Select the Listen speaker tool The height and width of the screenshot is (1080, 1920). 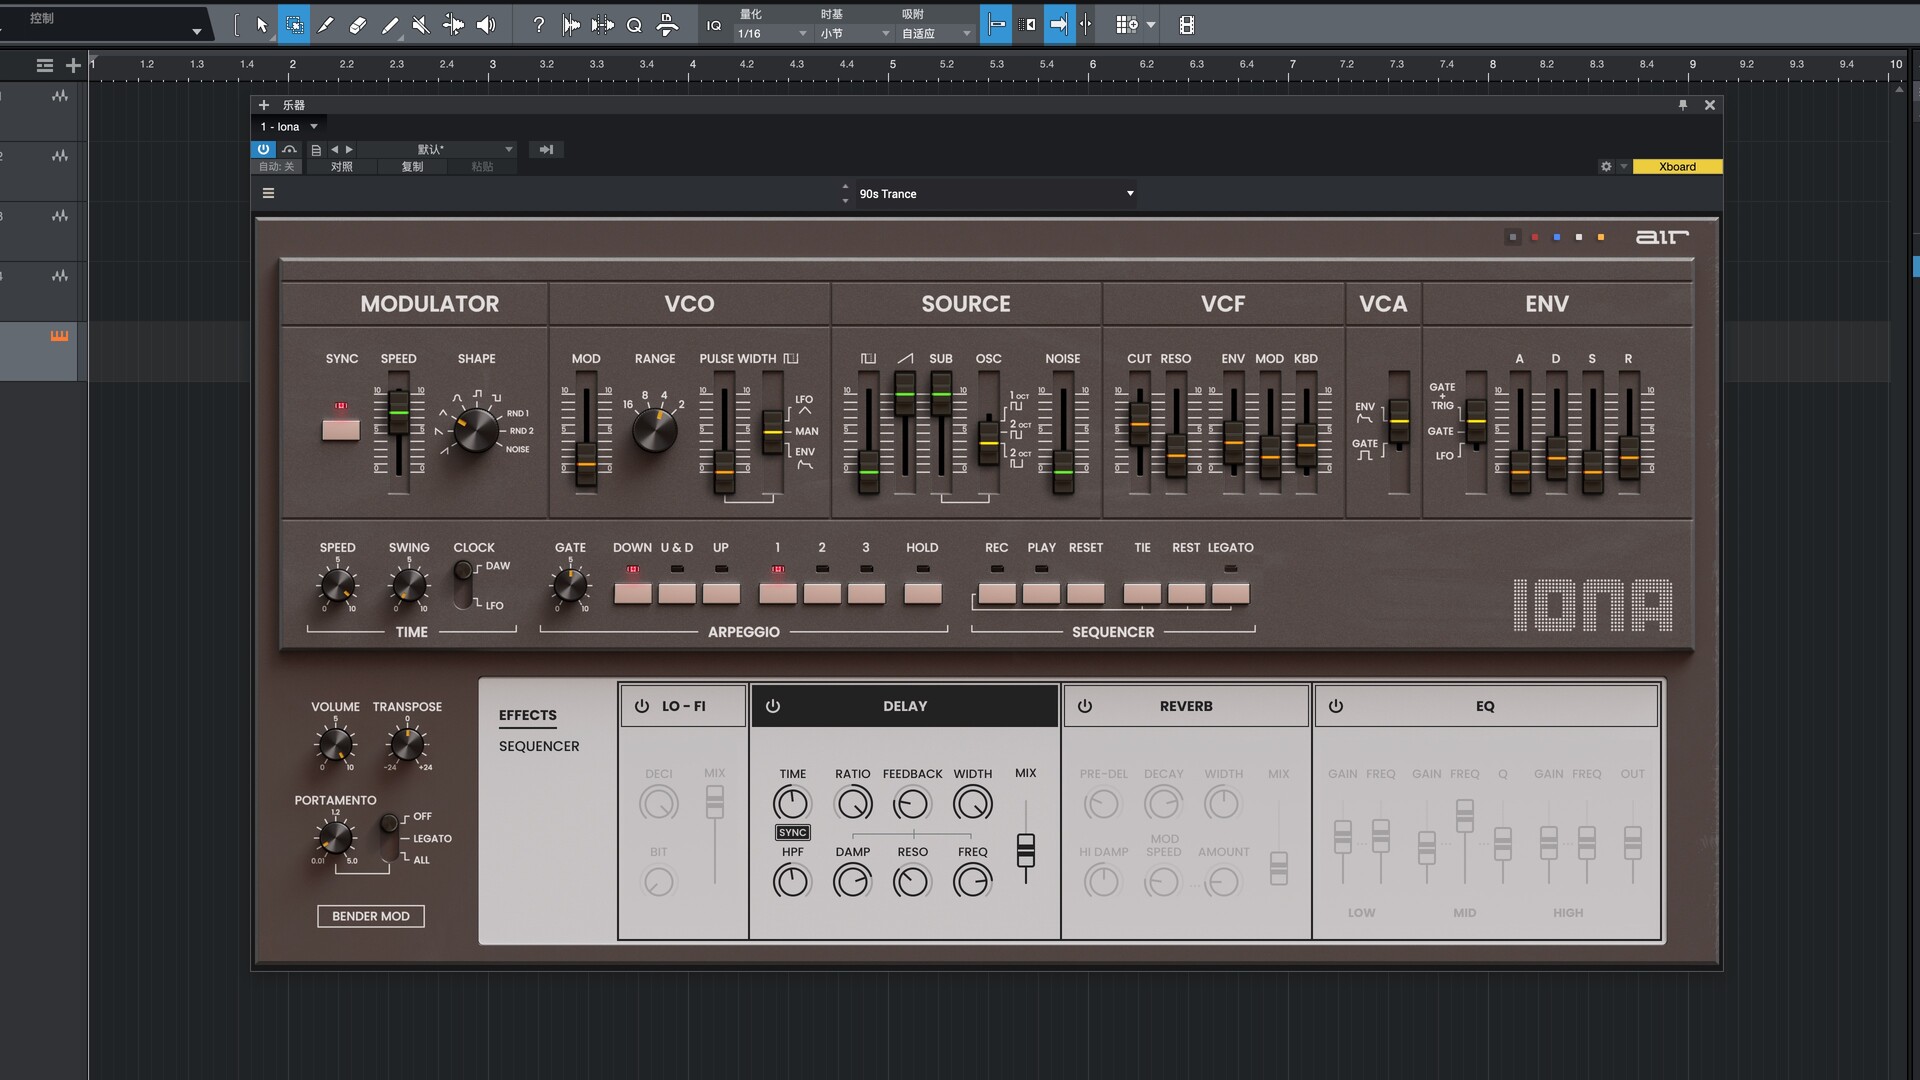486,25
